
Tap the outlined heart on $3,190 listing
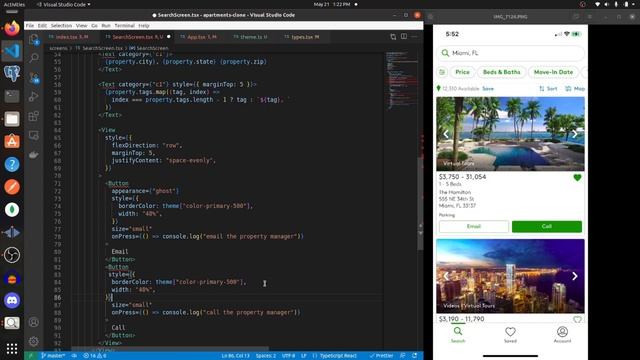click(577, 320)
